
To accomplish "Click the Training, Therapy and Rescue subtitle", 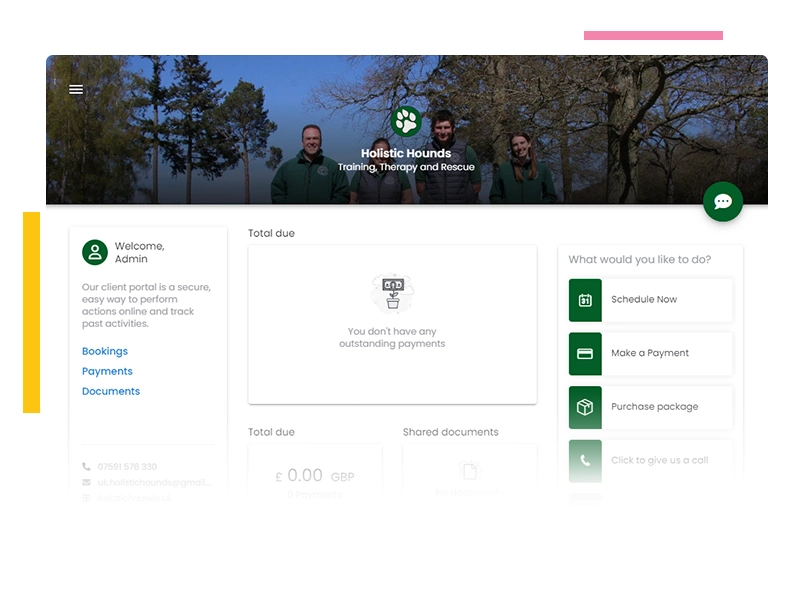I will (406, 167).
